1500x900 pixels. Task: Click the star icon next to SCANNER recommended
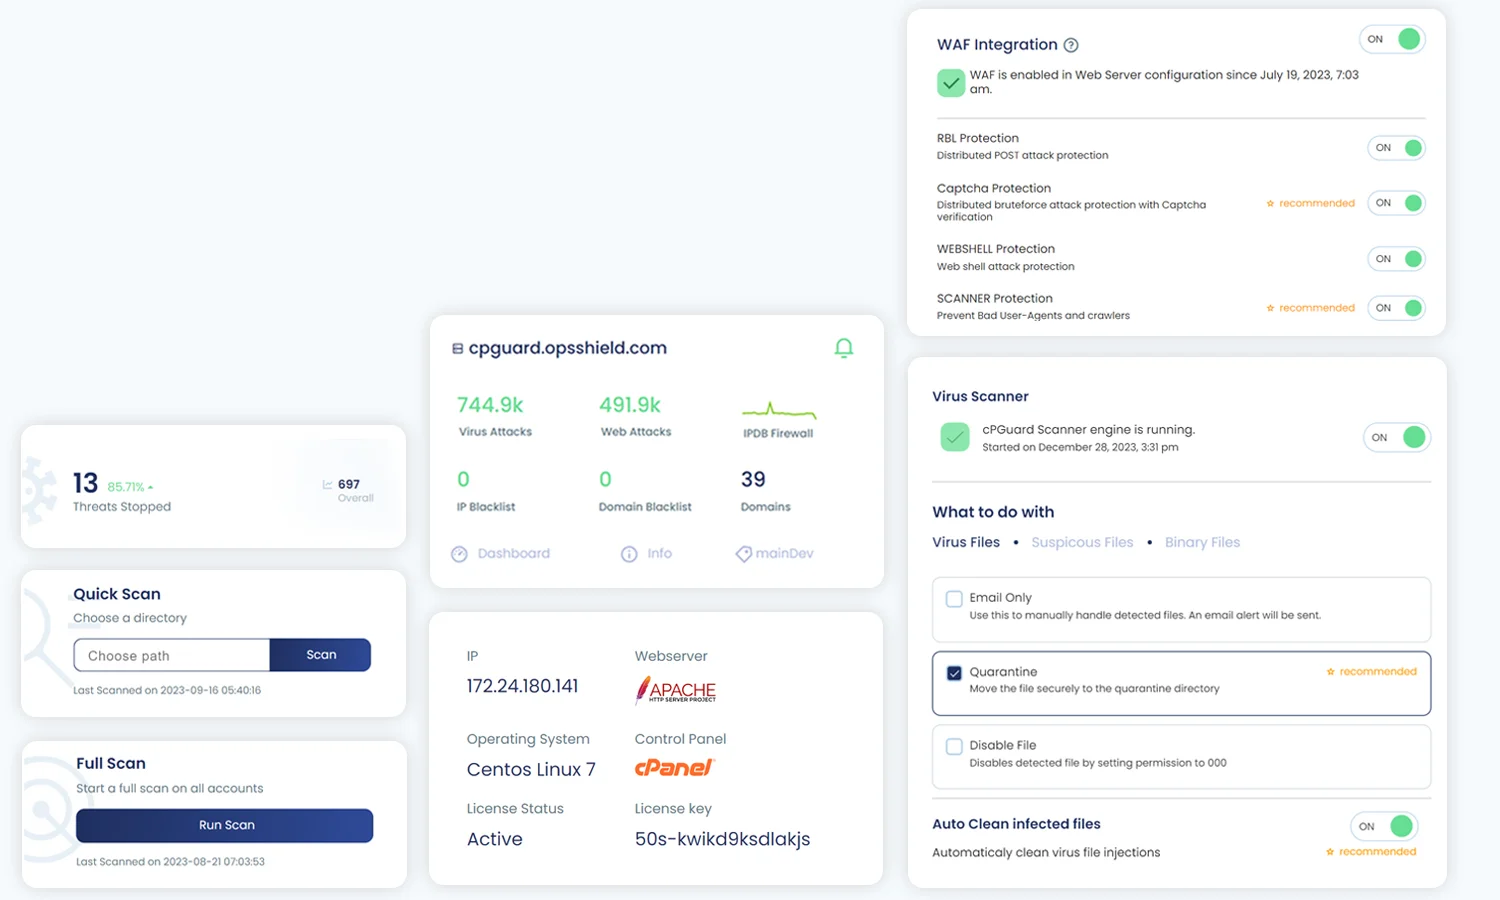1270,308
